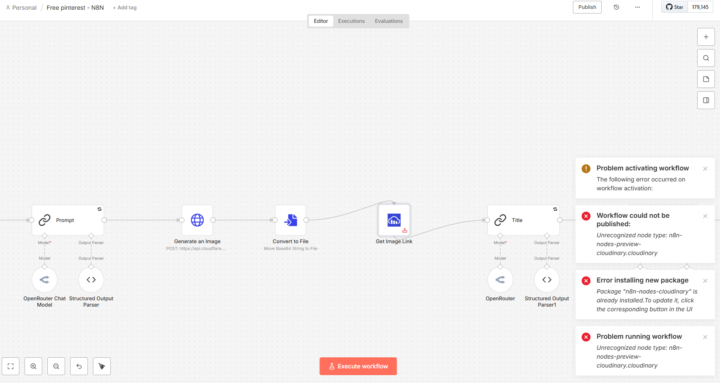The width and height of the screenshot is (720, 384).
Task: Dismiss Problem running workflow notification
Action: click(705, 337)
